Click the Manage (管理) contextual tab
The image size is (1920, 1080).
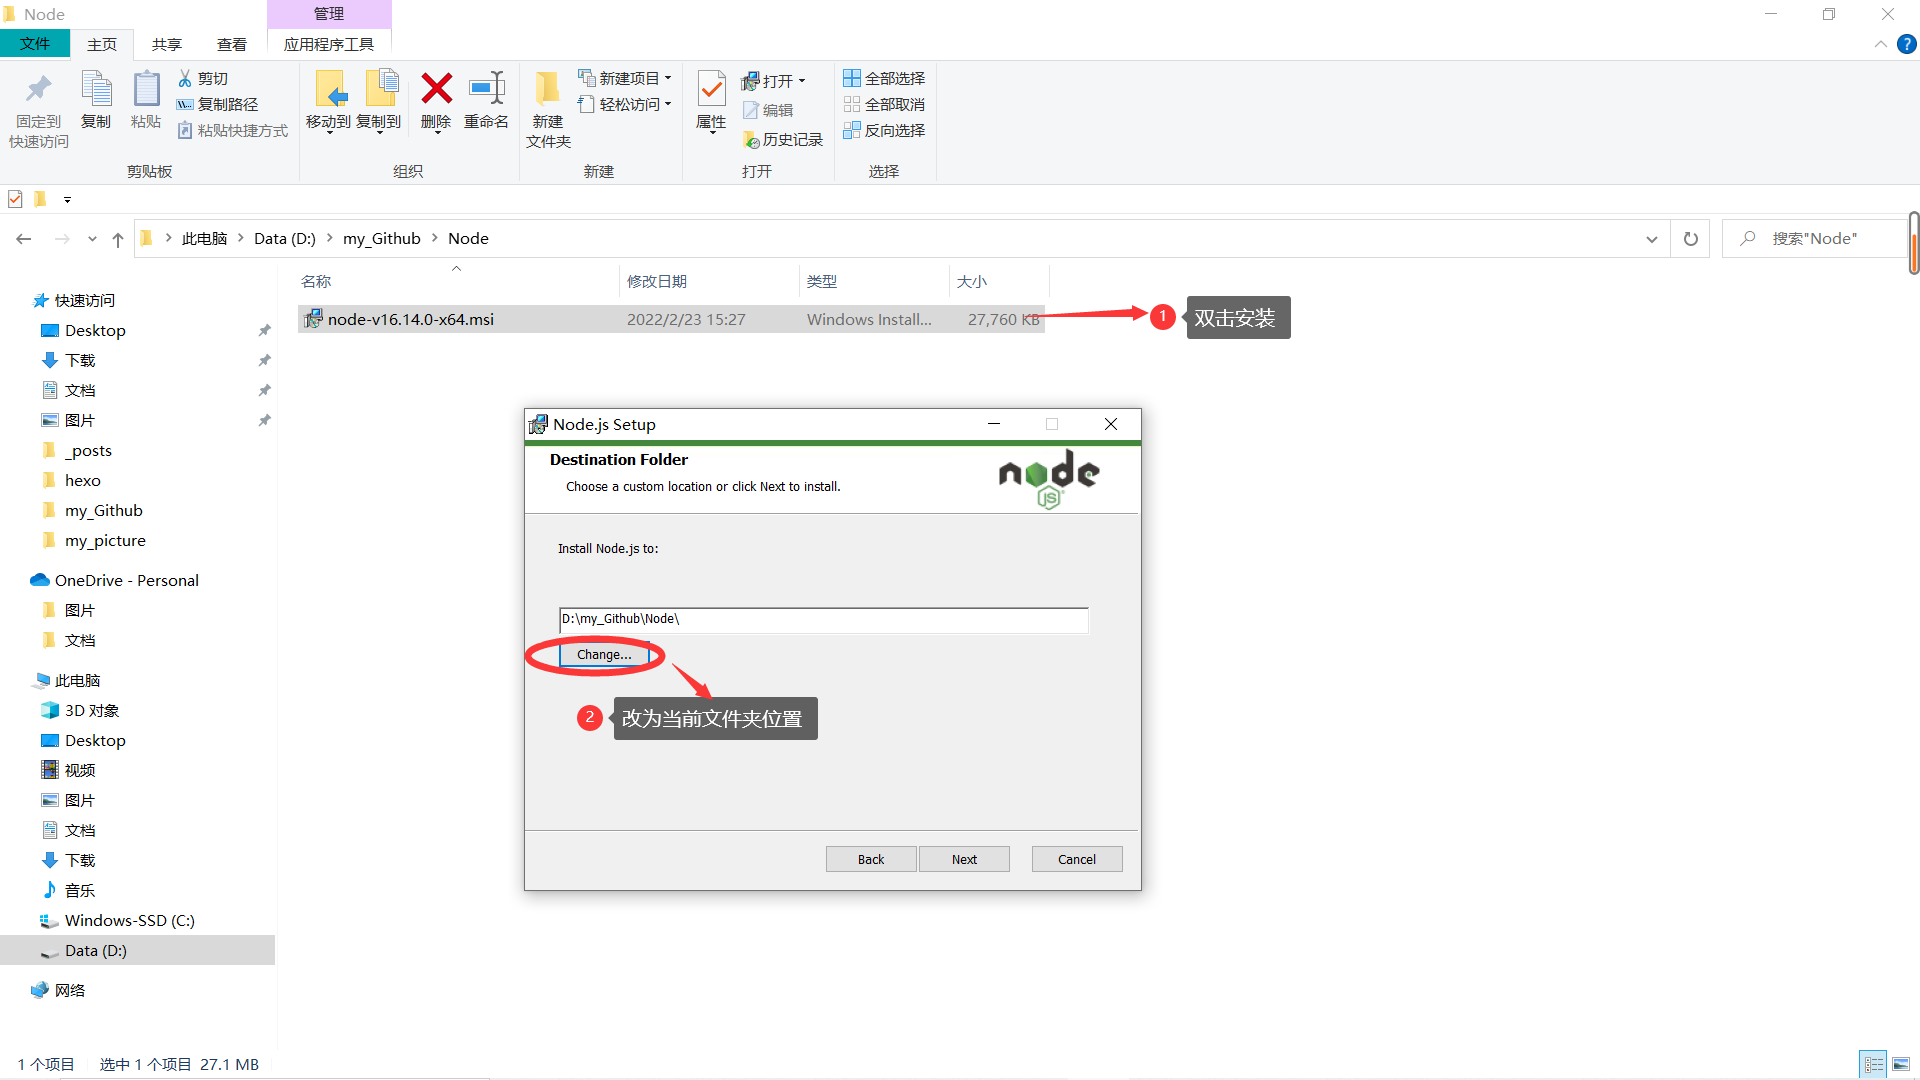329,14
